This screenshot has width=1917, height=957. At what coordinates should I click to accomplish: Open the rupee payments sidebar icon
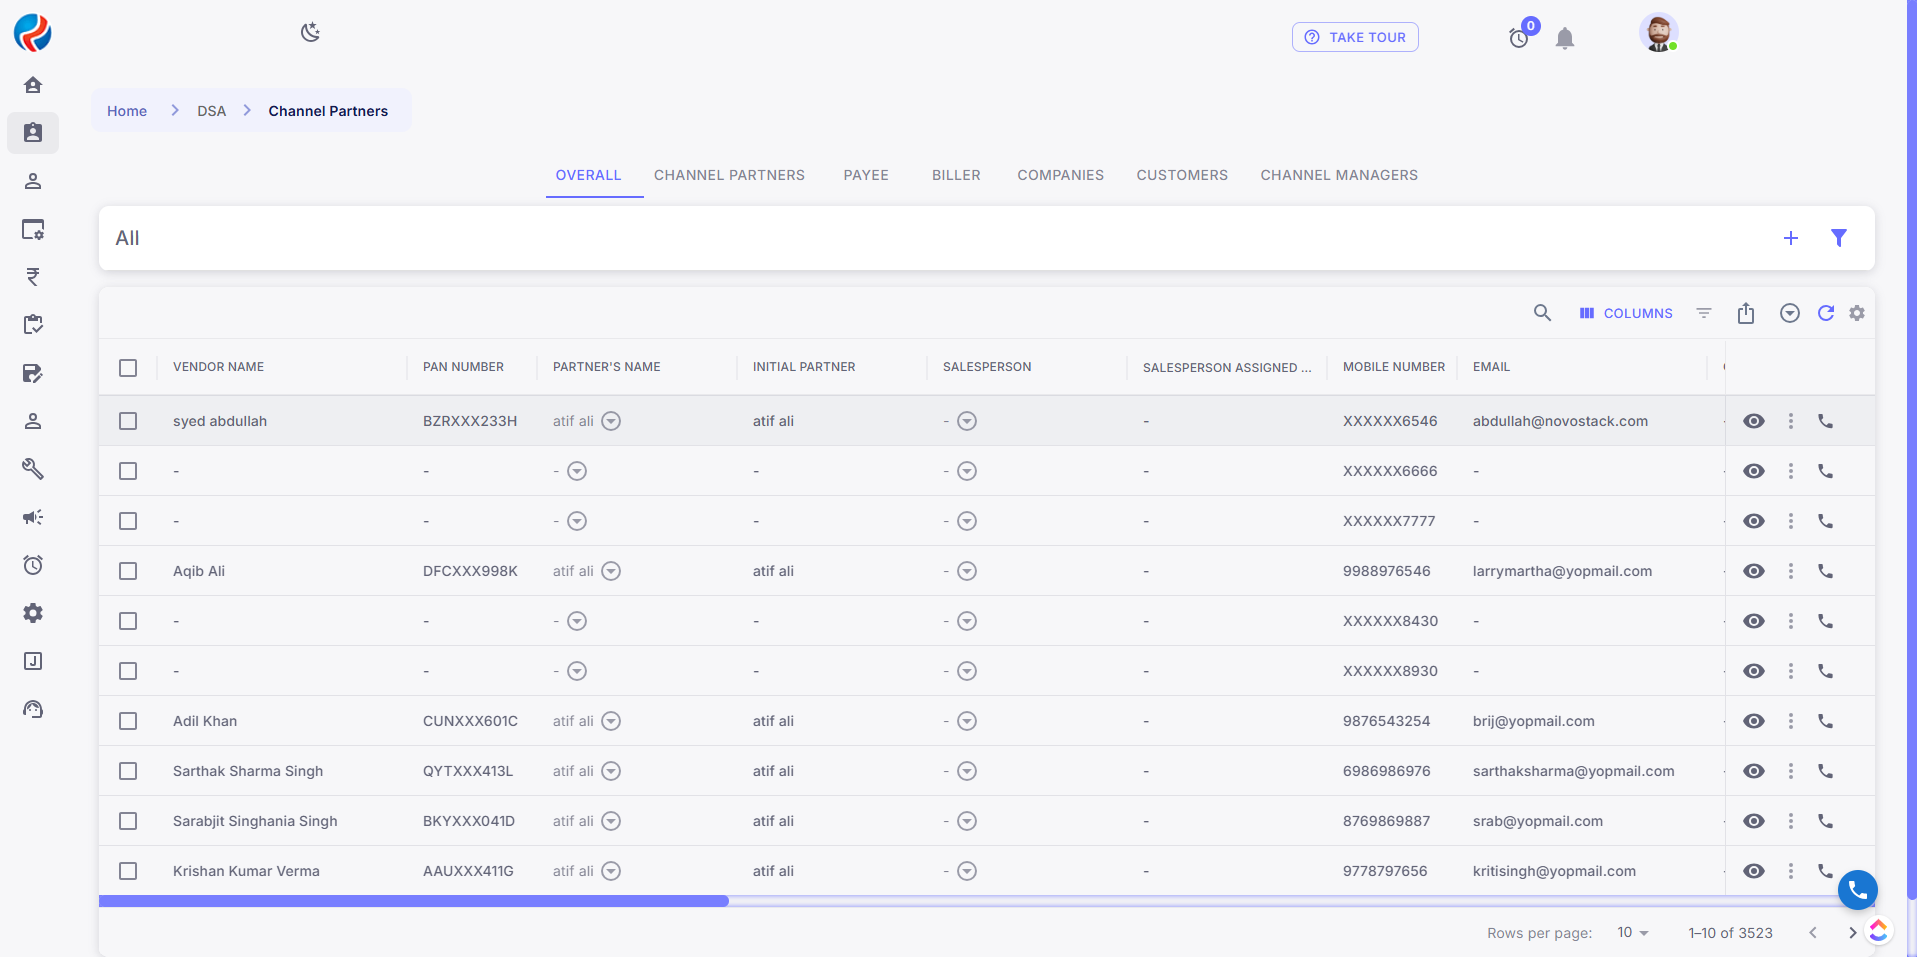[x=33, y=277]
